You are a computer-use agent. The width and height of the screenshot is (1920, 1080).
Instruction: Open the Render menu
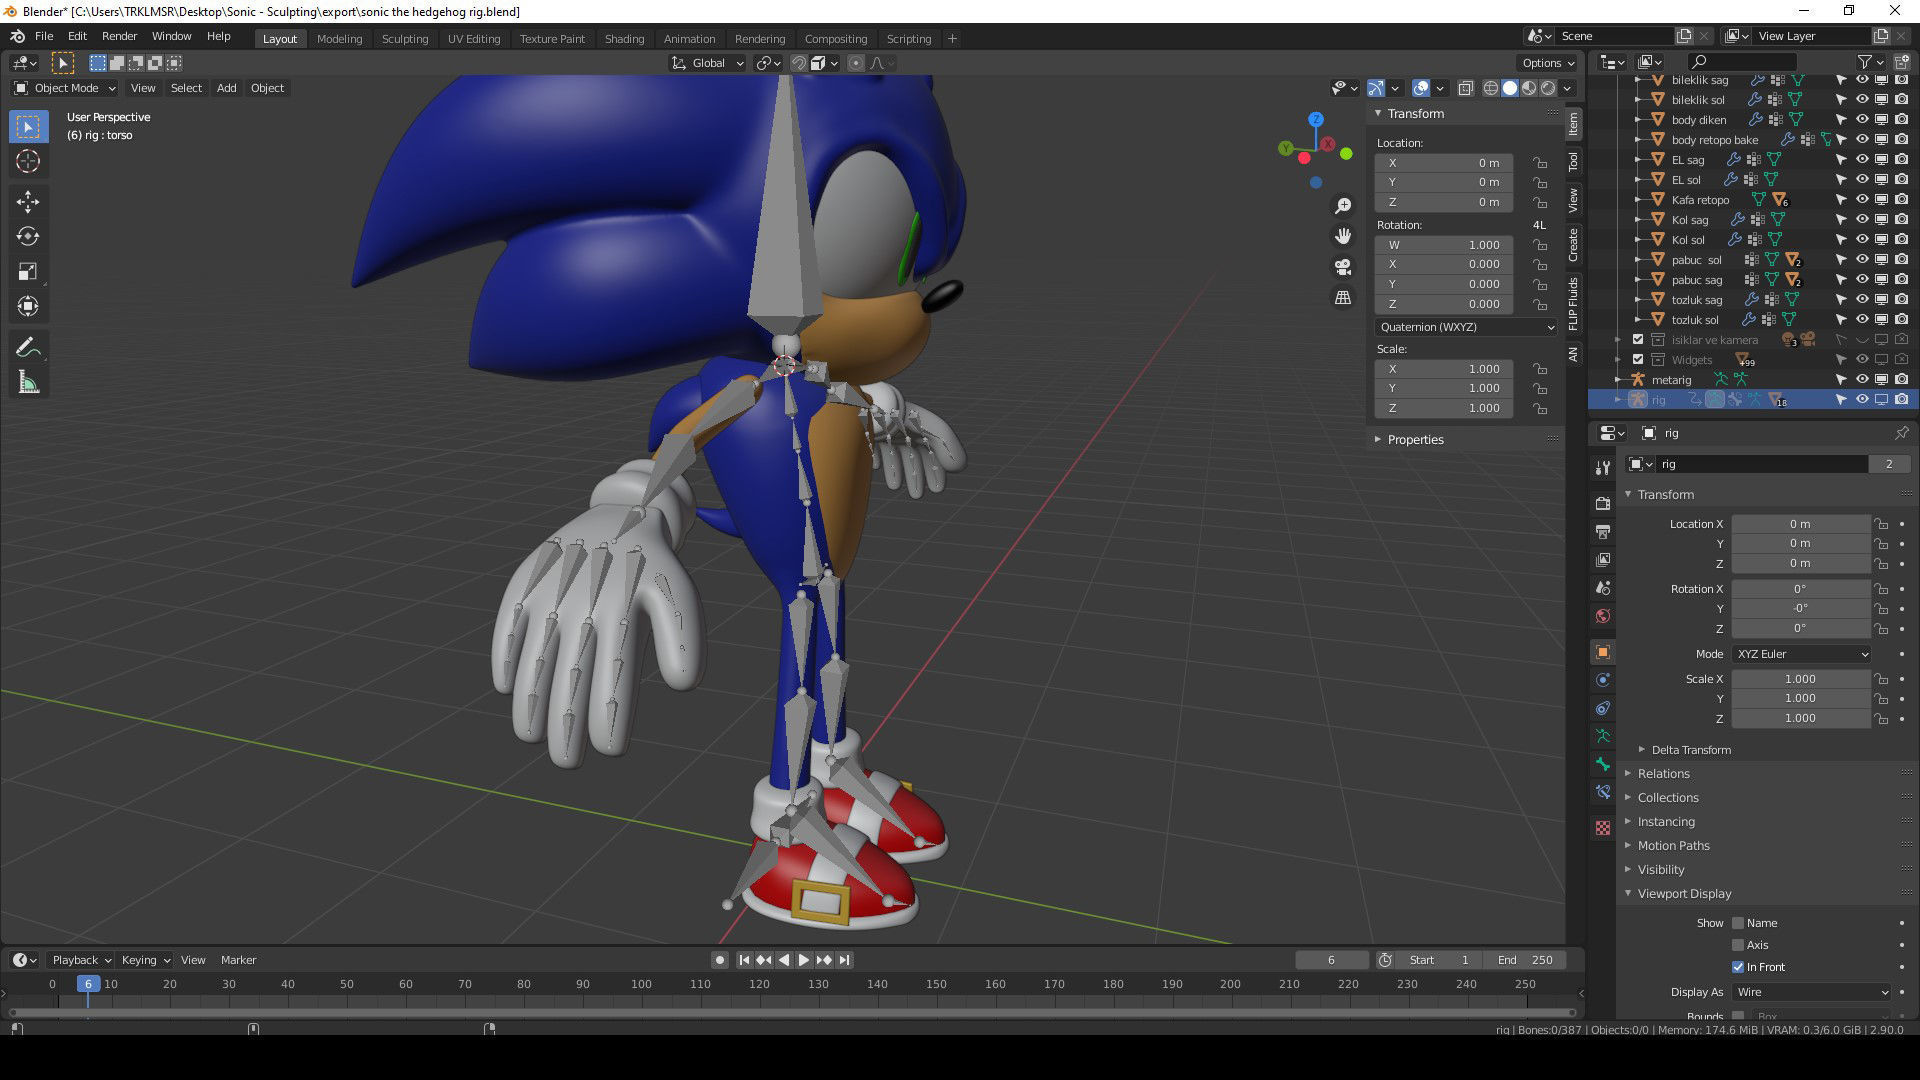coord(119,36)
